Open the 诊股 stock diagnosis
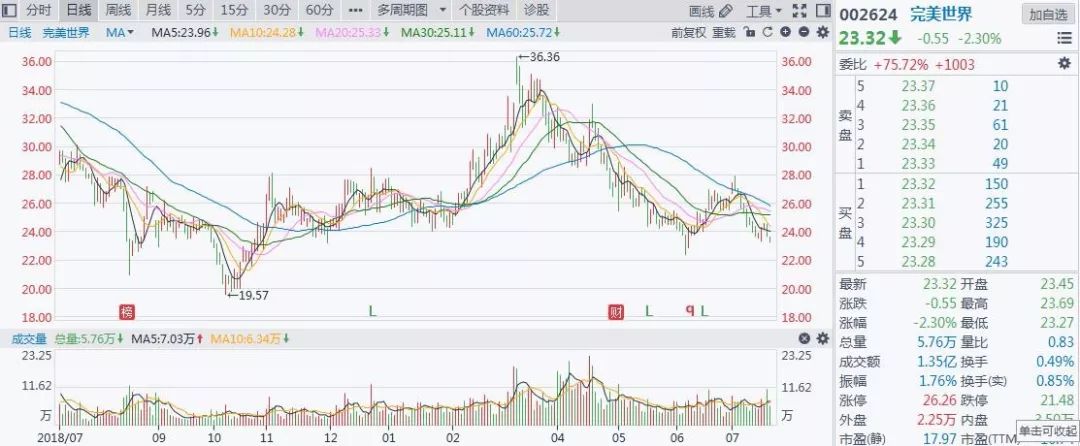 tap(537, 10)
